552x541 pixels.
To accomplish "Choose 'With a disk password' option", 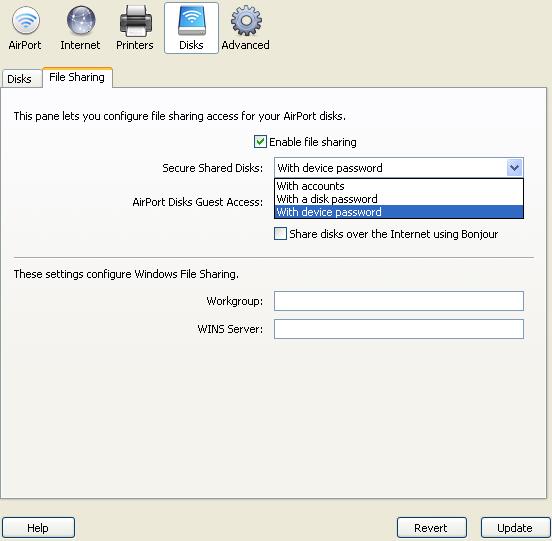I will [x=399, y=199].
